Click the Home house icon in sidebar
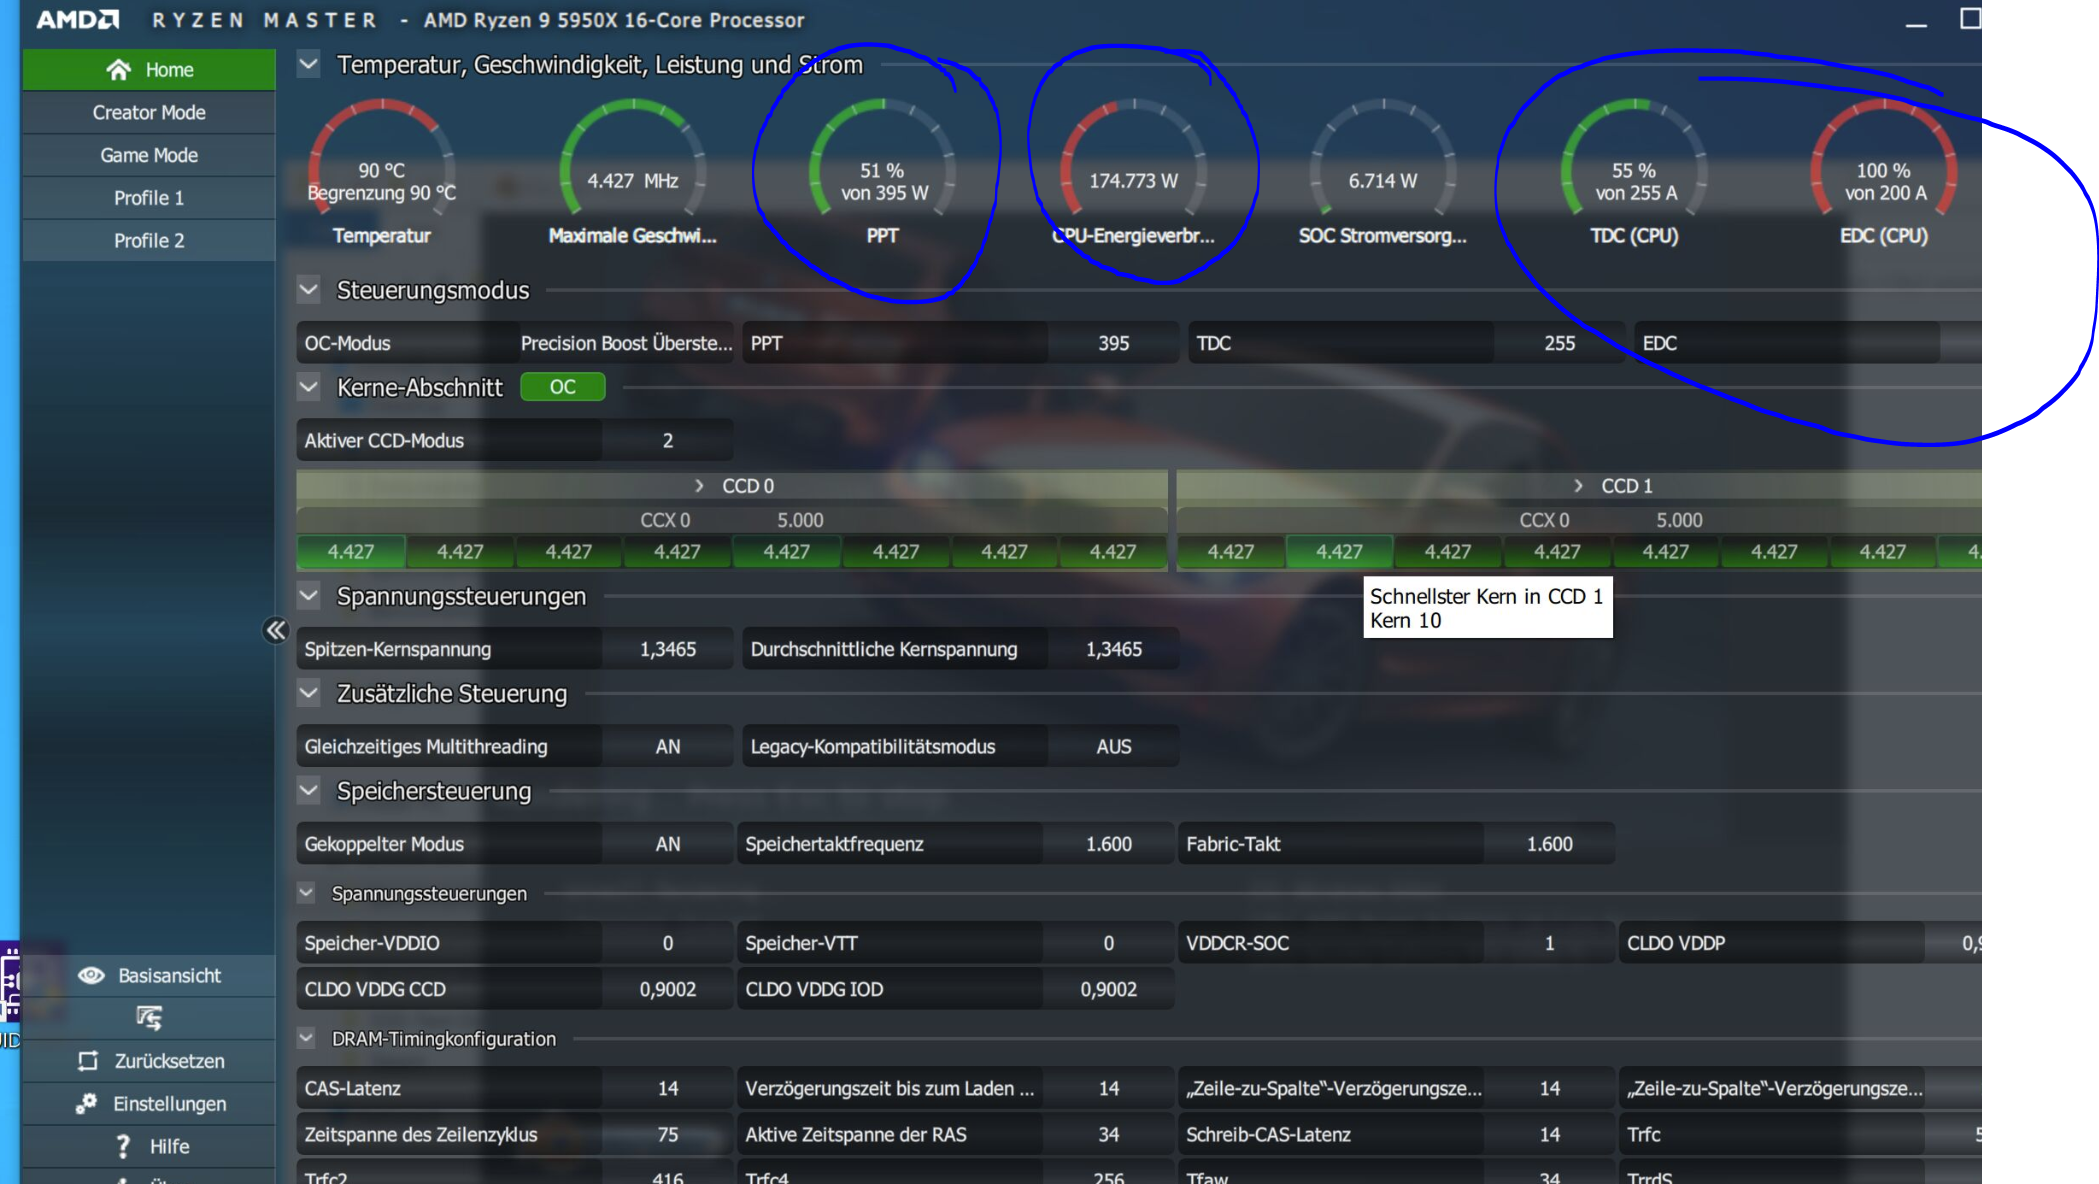 118,70
